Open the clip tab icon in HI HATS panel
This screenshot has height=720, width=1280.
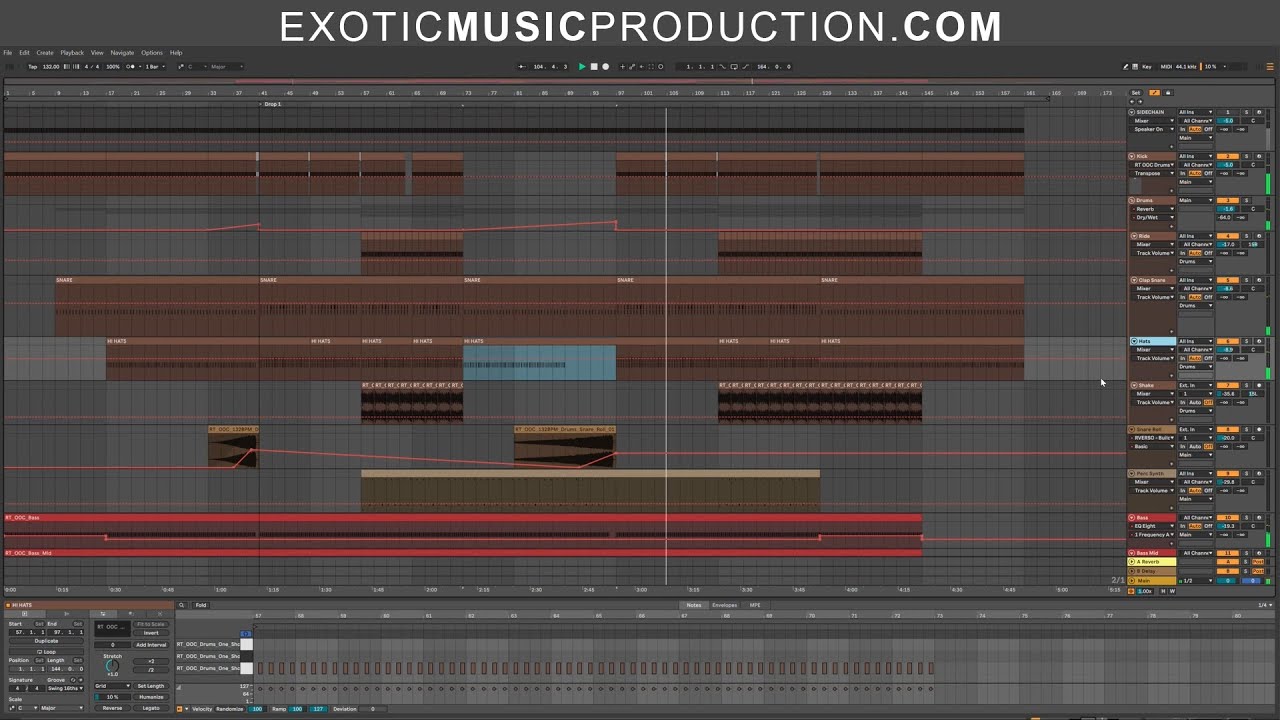[x=24, y=614]
